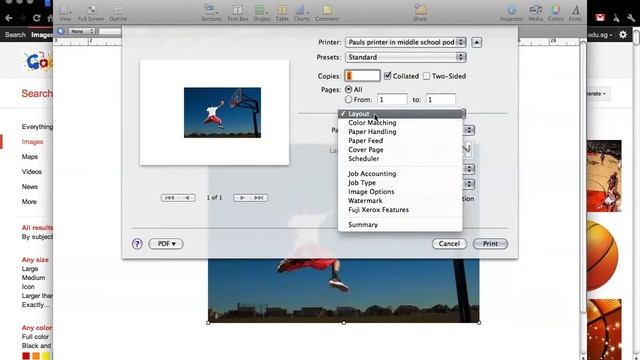Open basketball court image result thumbnail
The image size is (640, 360).
[604, 176]
